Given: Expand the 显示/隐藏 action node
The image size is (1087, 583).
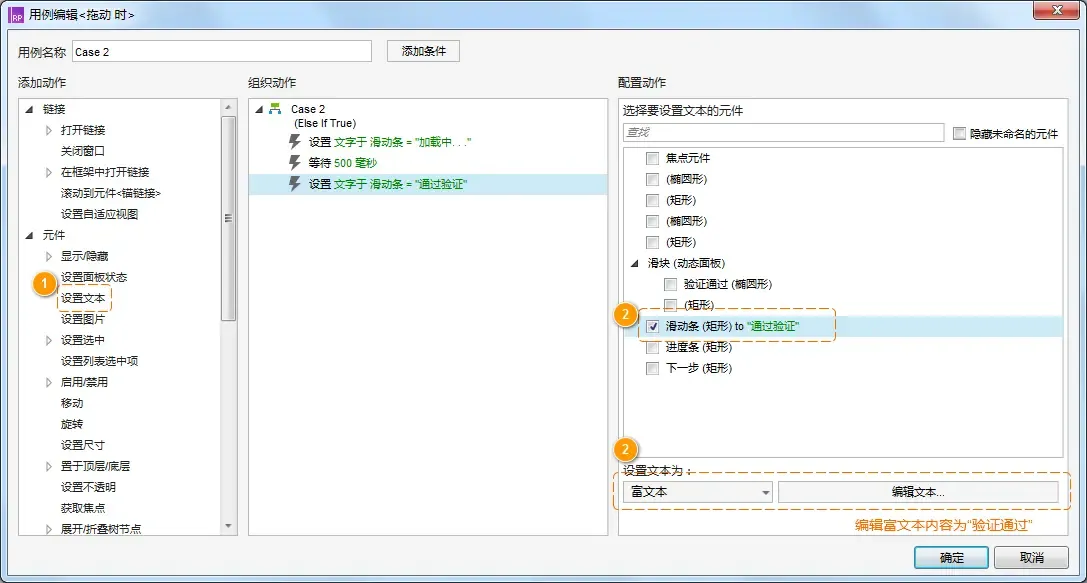Looking at the screenshot, I should [x=48, y=255].
